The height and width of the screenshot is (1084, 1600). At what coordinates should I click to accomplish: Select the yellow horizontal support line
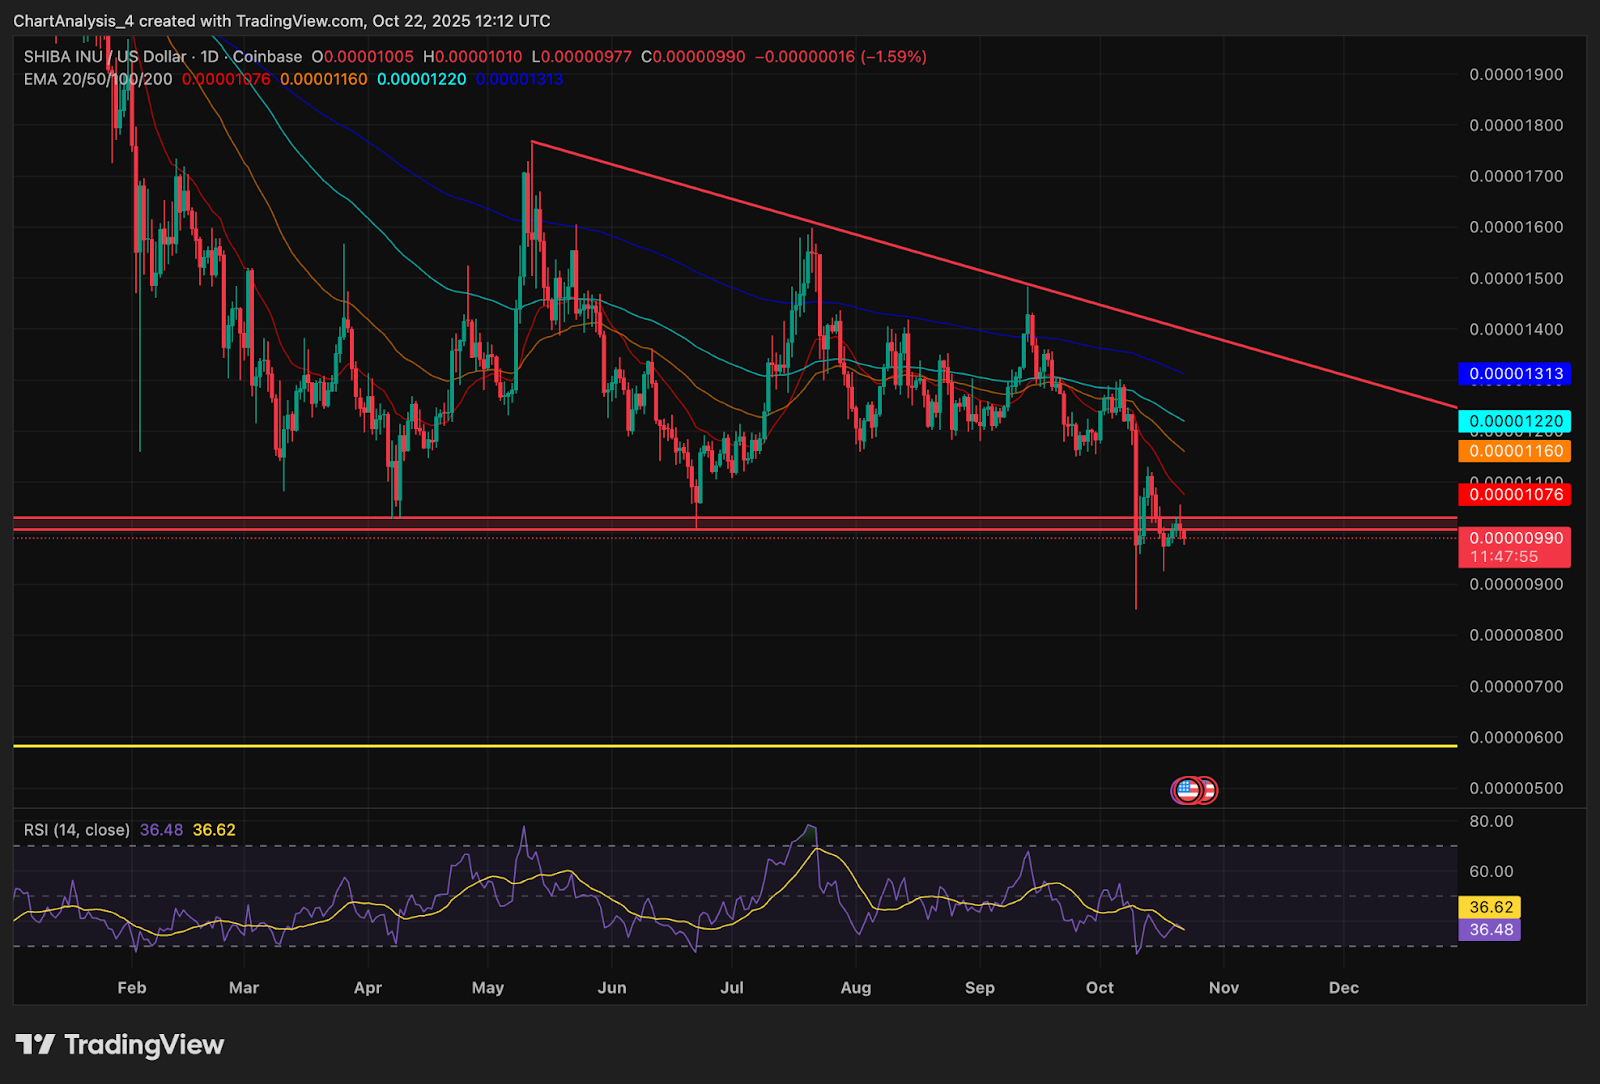pyautogui.click(x=700, y=746)
